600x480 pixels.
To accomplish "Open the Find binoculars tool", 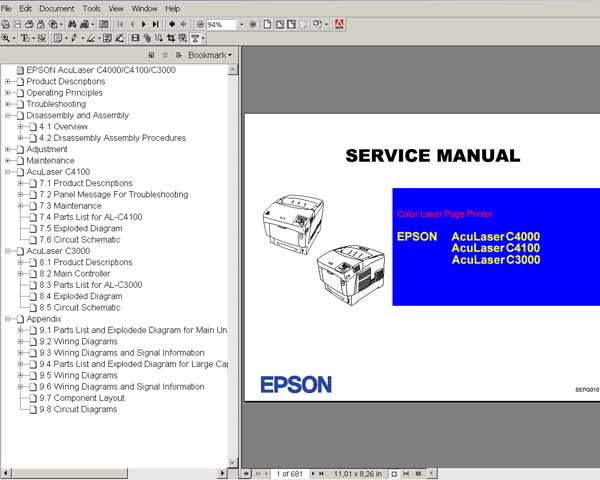I will pos(72,24).
